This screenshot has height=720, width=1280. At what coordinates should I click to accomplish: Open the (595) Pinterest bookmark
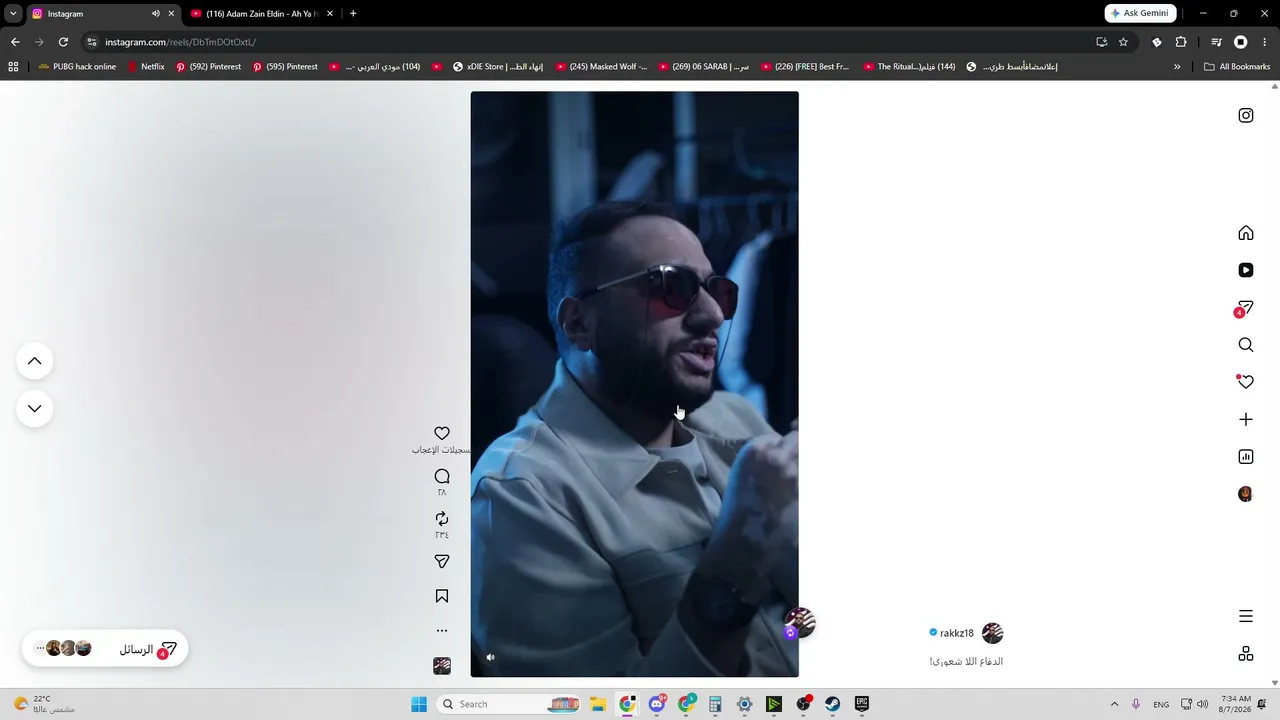(285, 67)
